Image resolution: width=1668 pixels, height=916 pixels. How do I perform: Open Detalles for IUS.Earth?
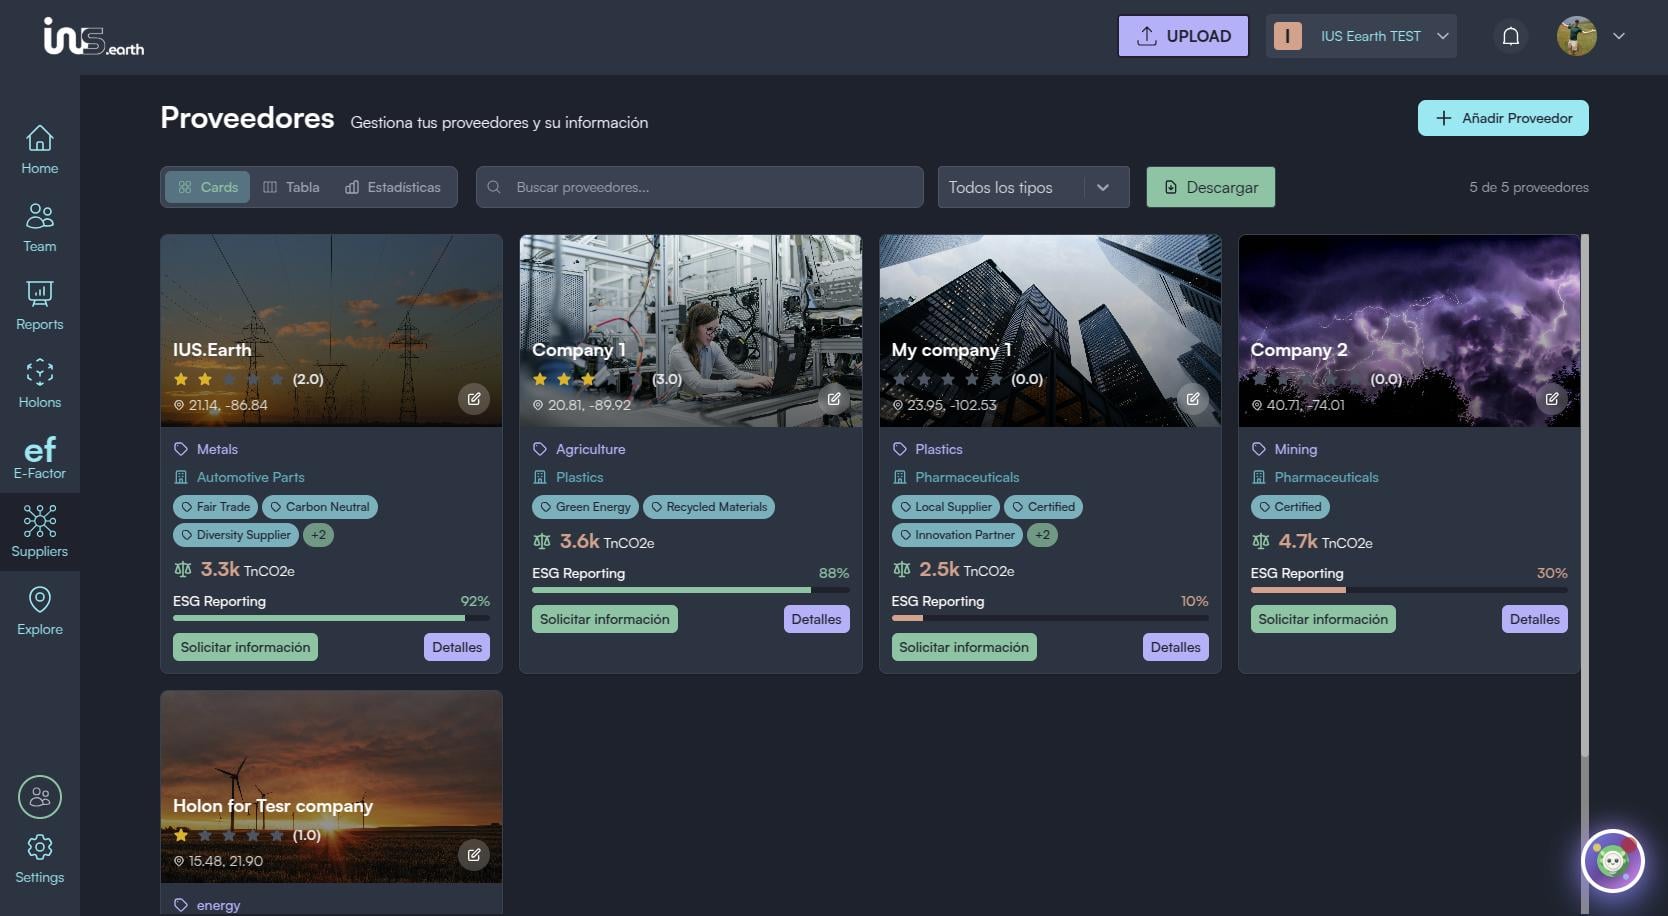click(457, 647)
